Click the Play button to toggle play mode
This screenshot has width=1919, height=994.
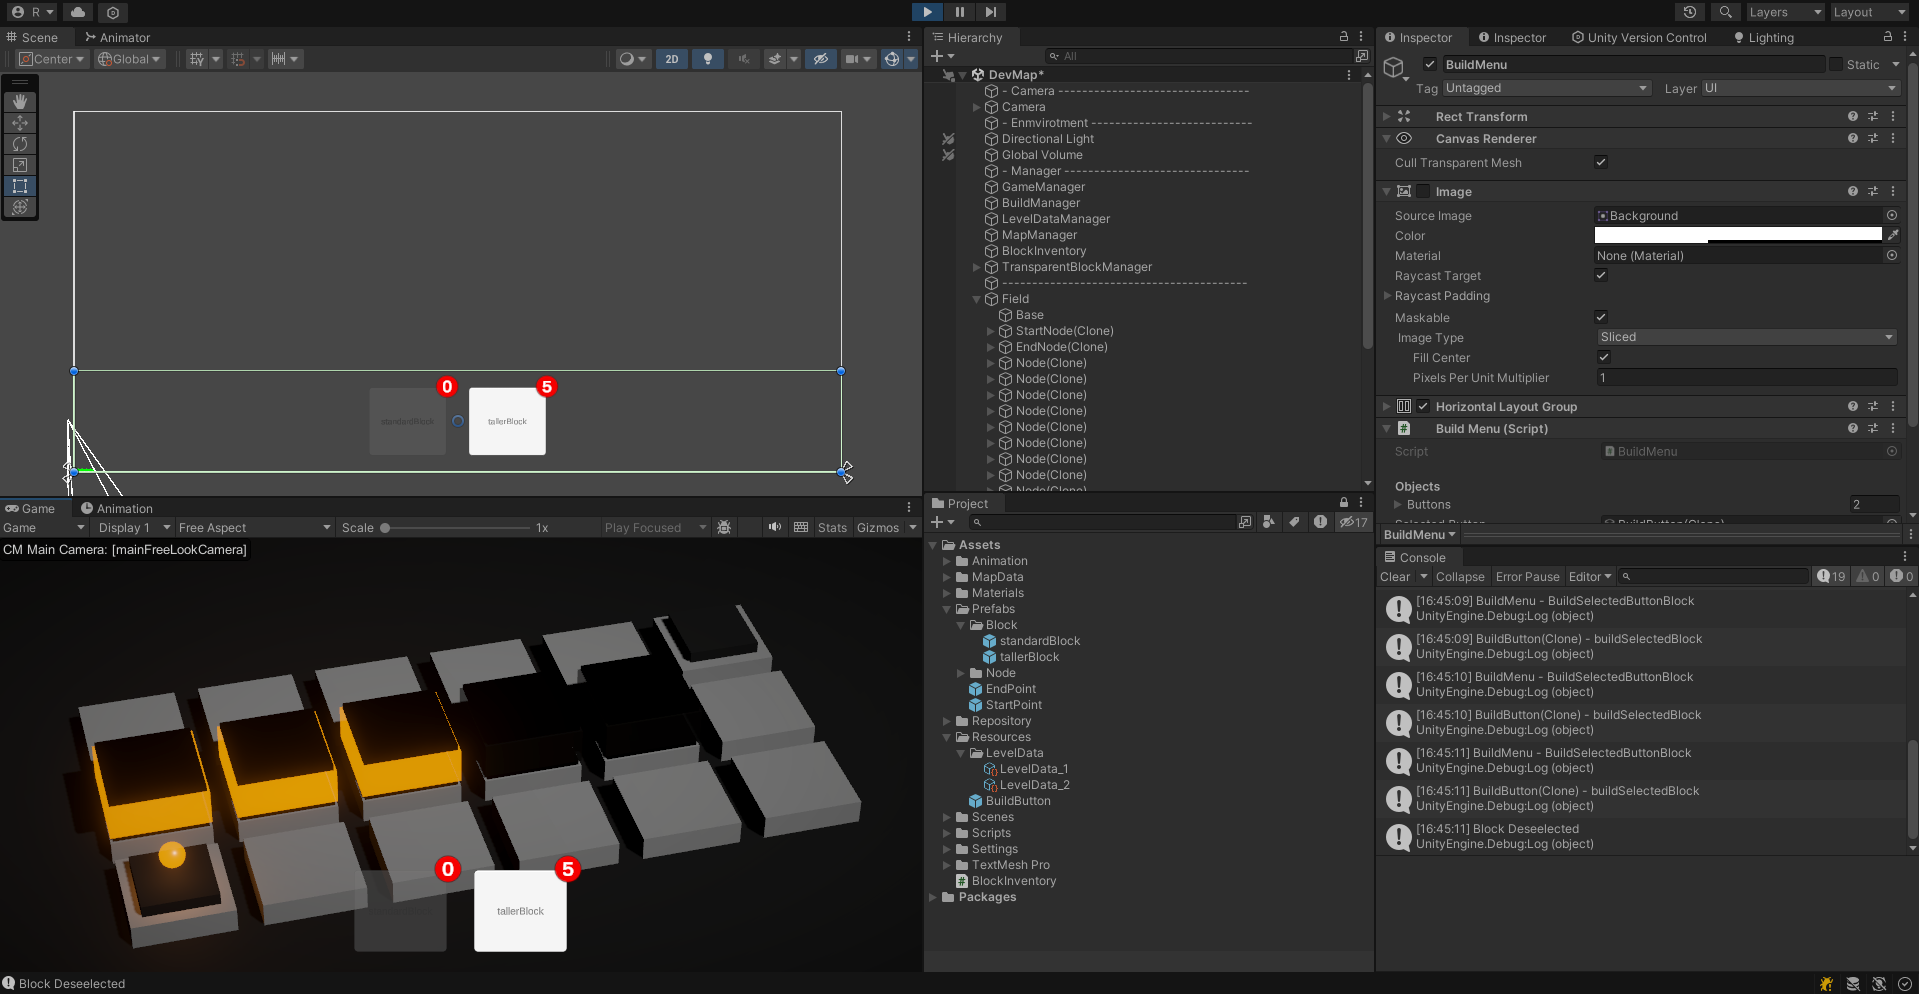[927, 12]
